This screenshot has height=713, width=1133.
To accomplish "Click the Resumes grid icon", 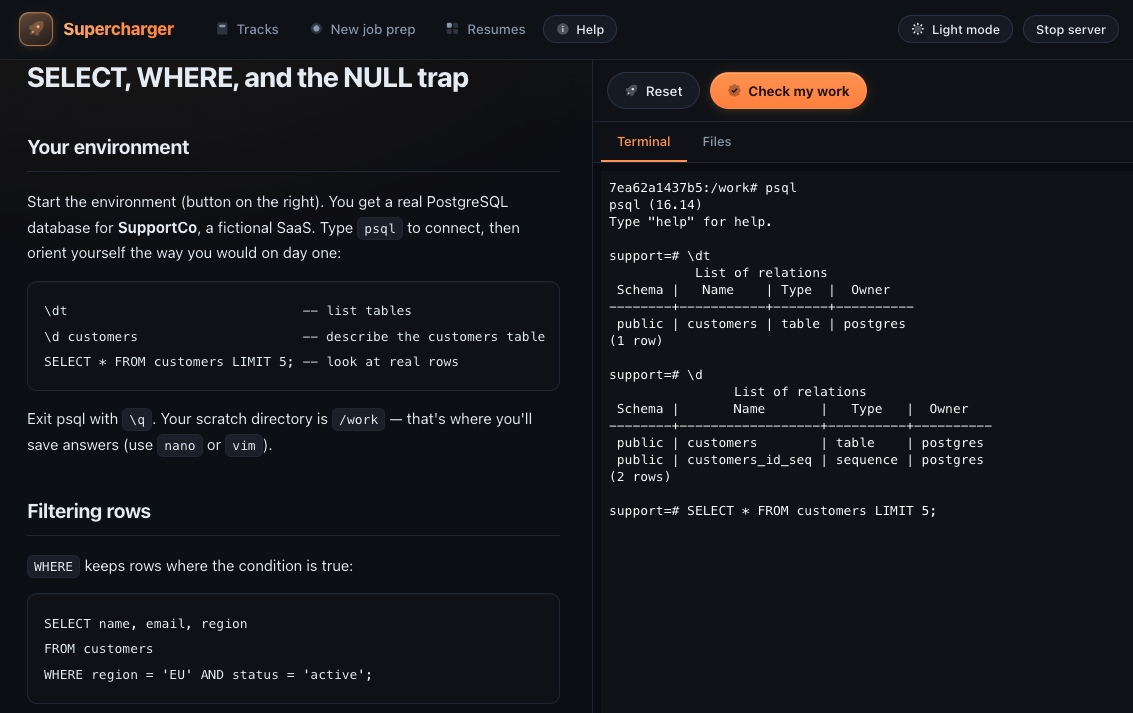I will coord(452,29).
